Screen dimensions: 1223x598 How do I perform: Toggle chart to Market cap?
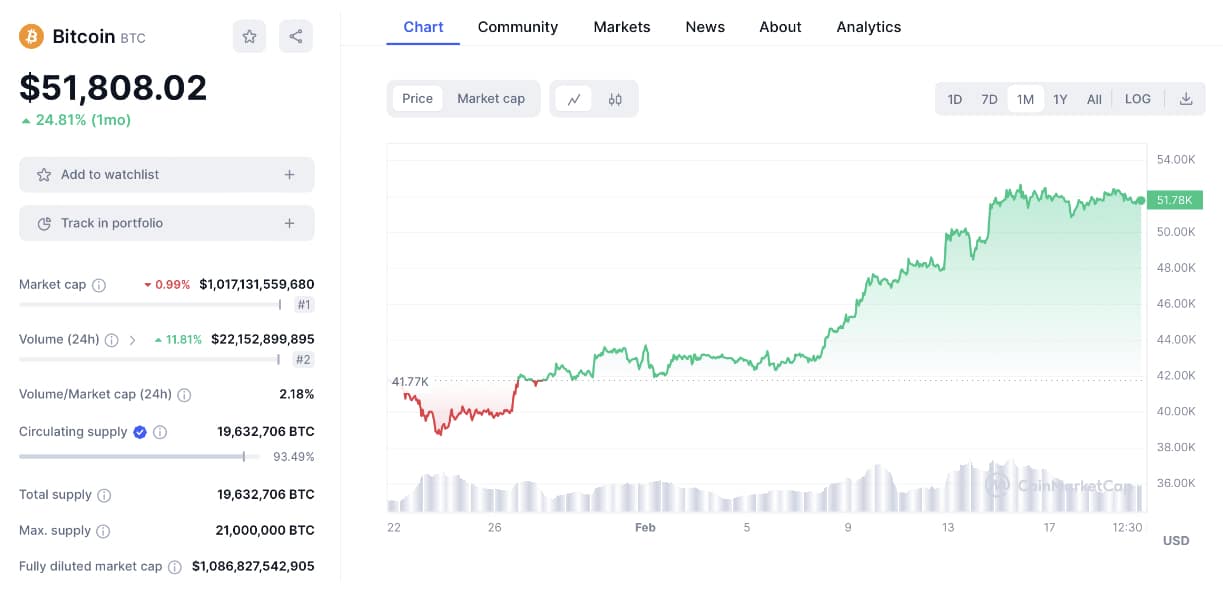click(491, 99)
